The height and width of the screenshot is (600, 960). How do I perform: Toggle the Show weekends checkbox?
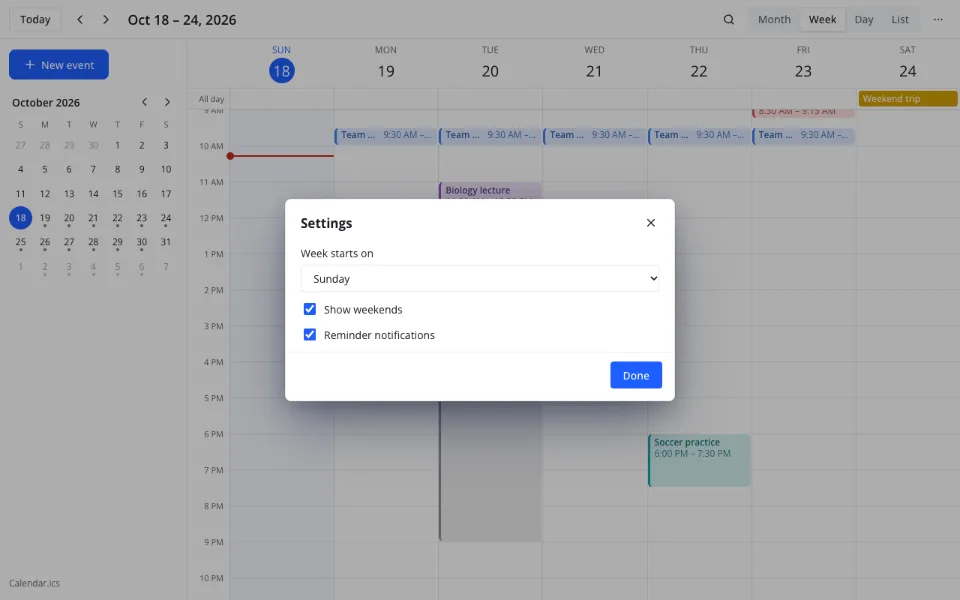pos(310,309)
